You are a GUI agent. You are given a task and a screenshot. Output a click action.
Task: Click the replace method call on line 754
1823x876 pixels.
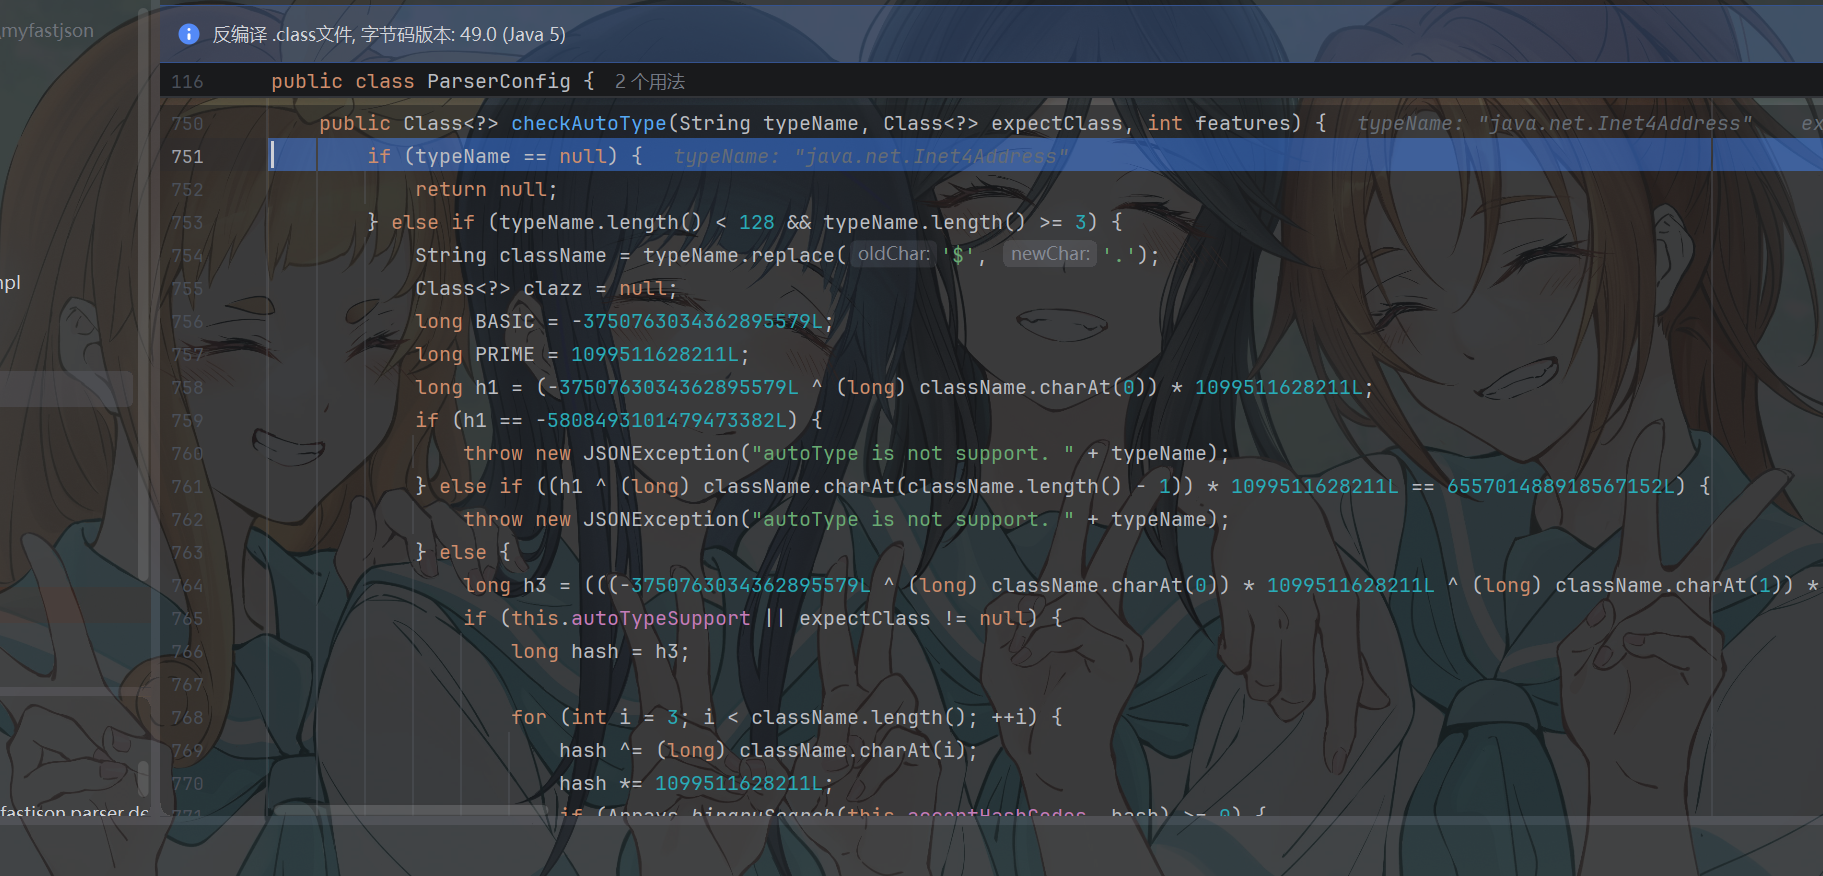pos(793,256)
